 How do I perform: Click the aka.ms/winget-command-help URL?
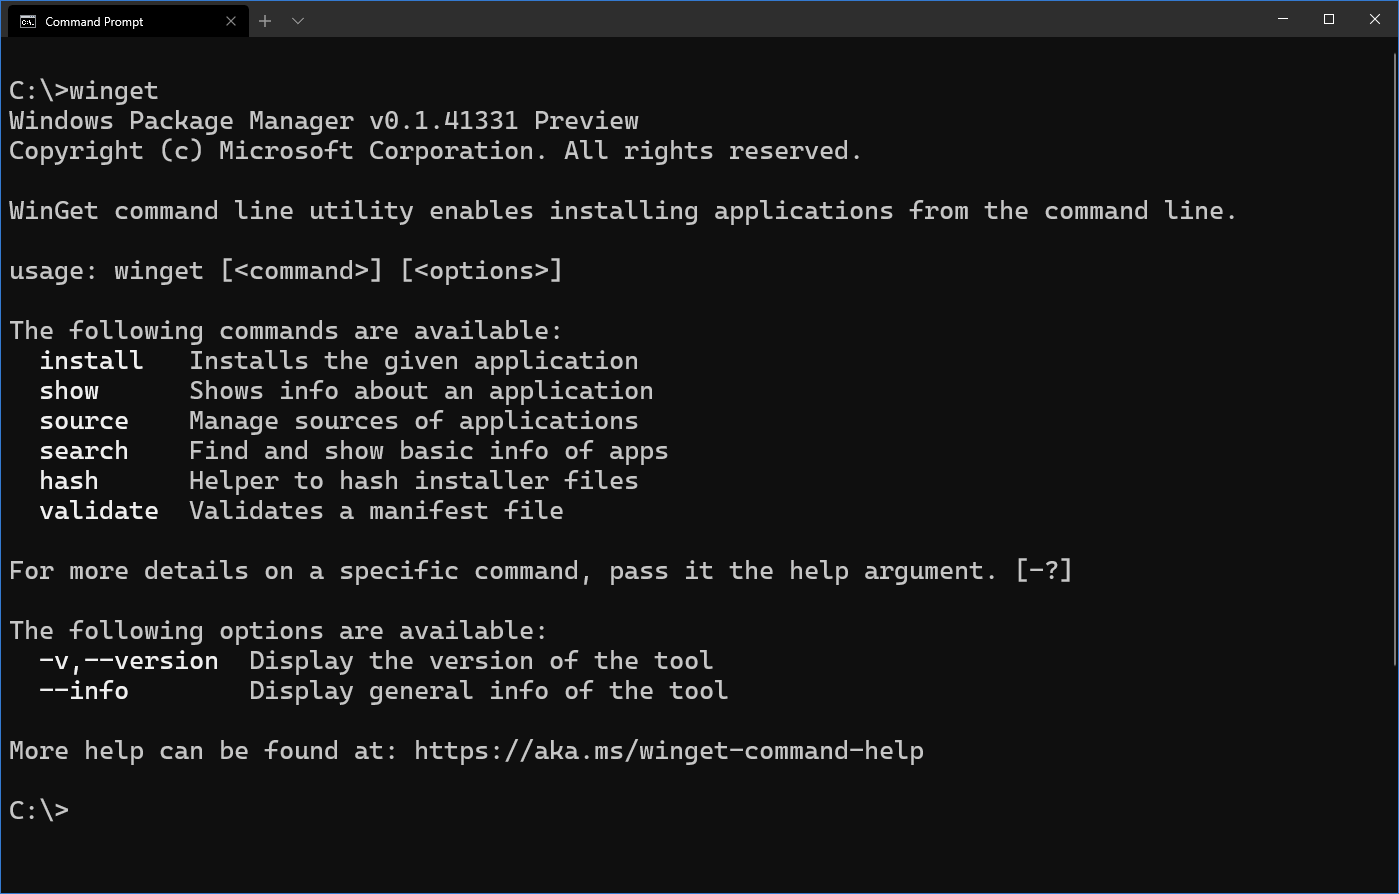669,751
